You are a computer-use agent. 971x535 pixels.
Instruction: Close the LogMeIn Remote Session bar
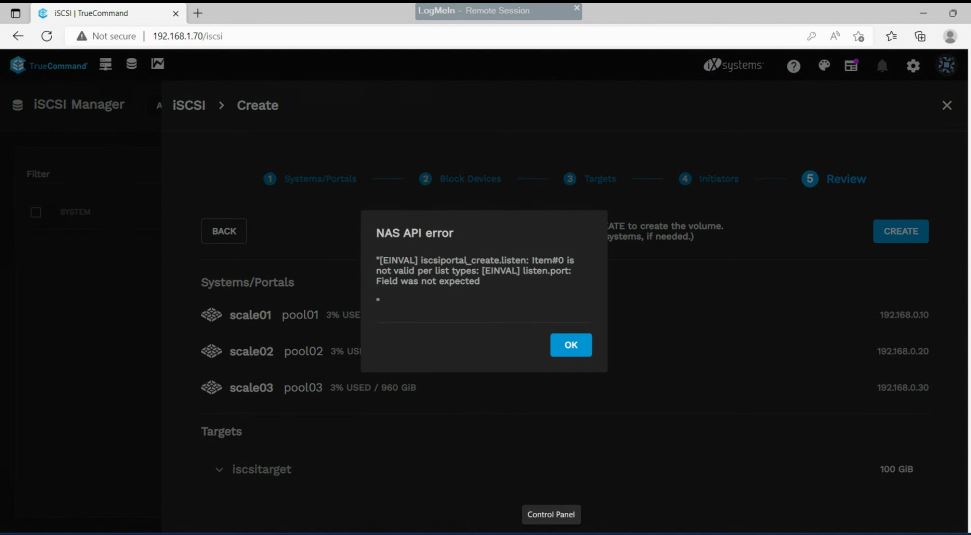[x=577, y=7]
